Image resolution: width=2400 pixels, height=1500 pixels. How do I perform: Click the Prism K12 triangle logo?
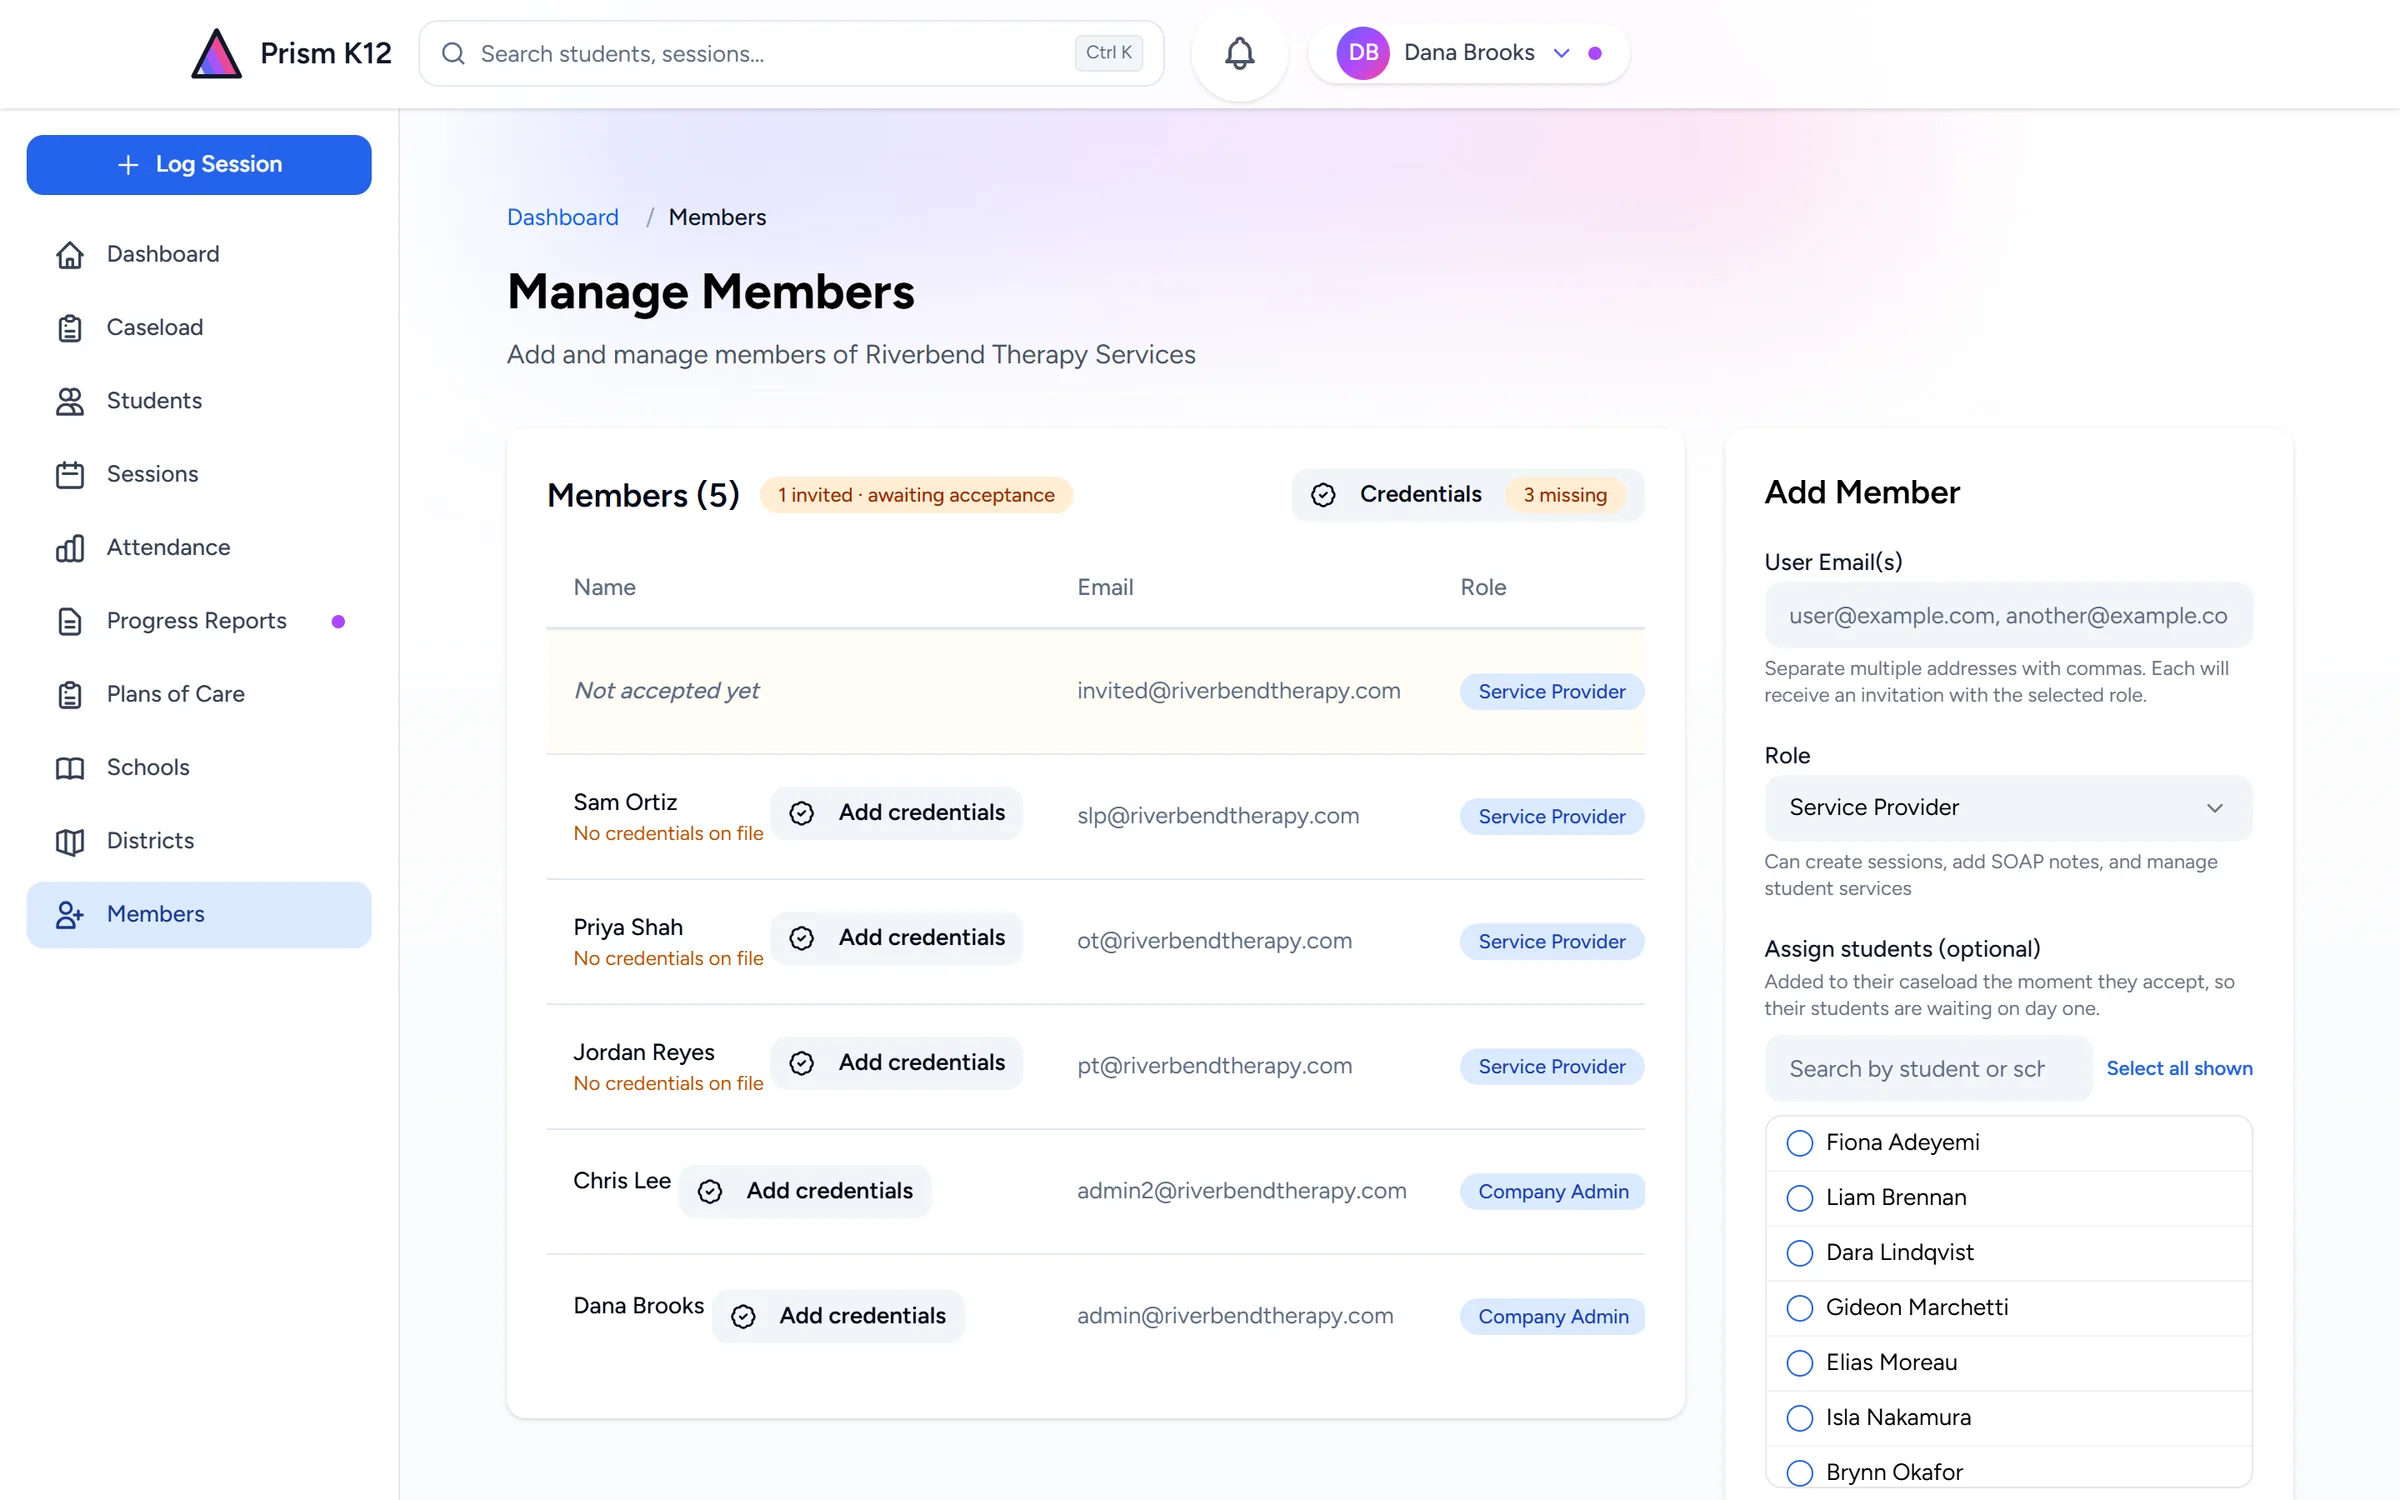click(216, 53)
